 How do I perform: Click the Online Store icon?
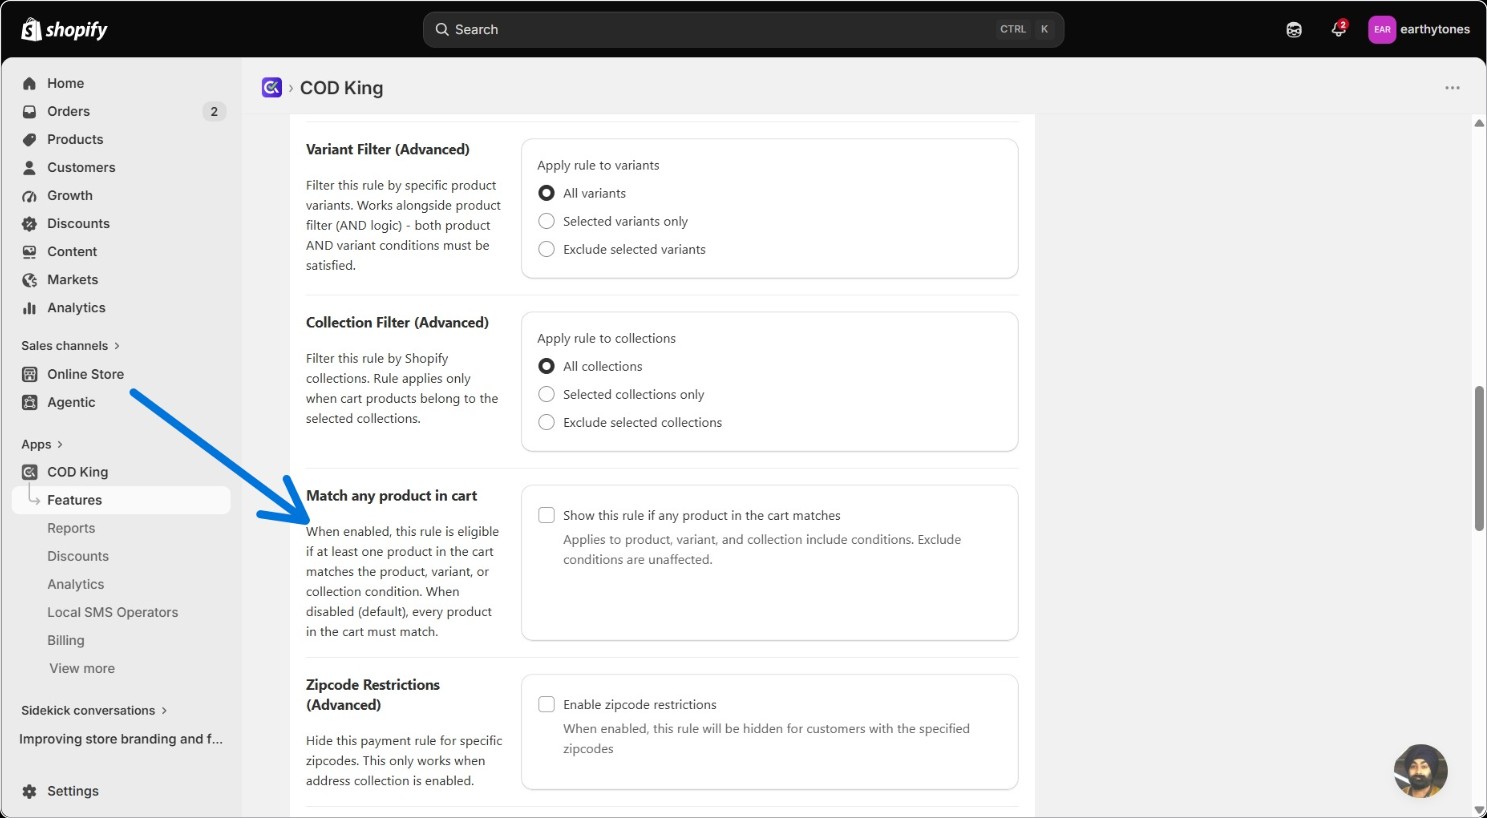tap(30, 375)
